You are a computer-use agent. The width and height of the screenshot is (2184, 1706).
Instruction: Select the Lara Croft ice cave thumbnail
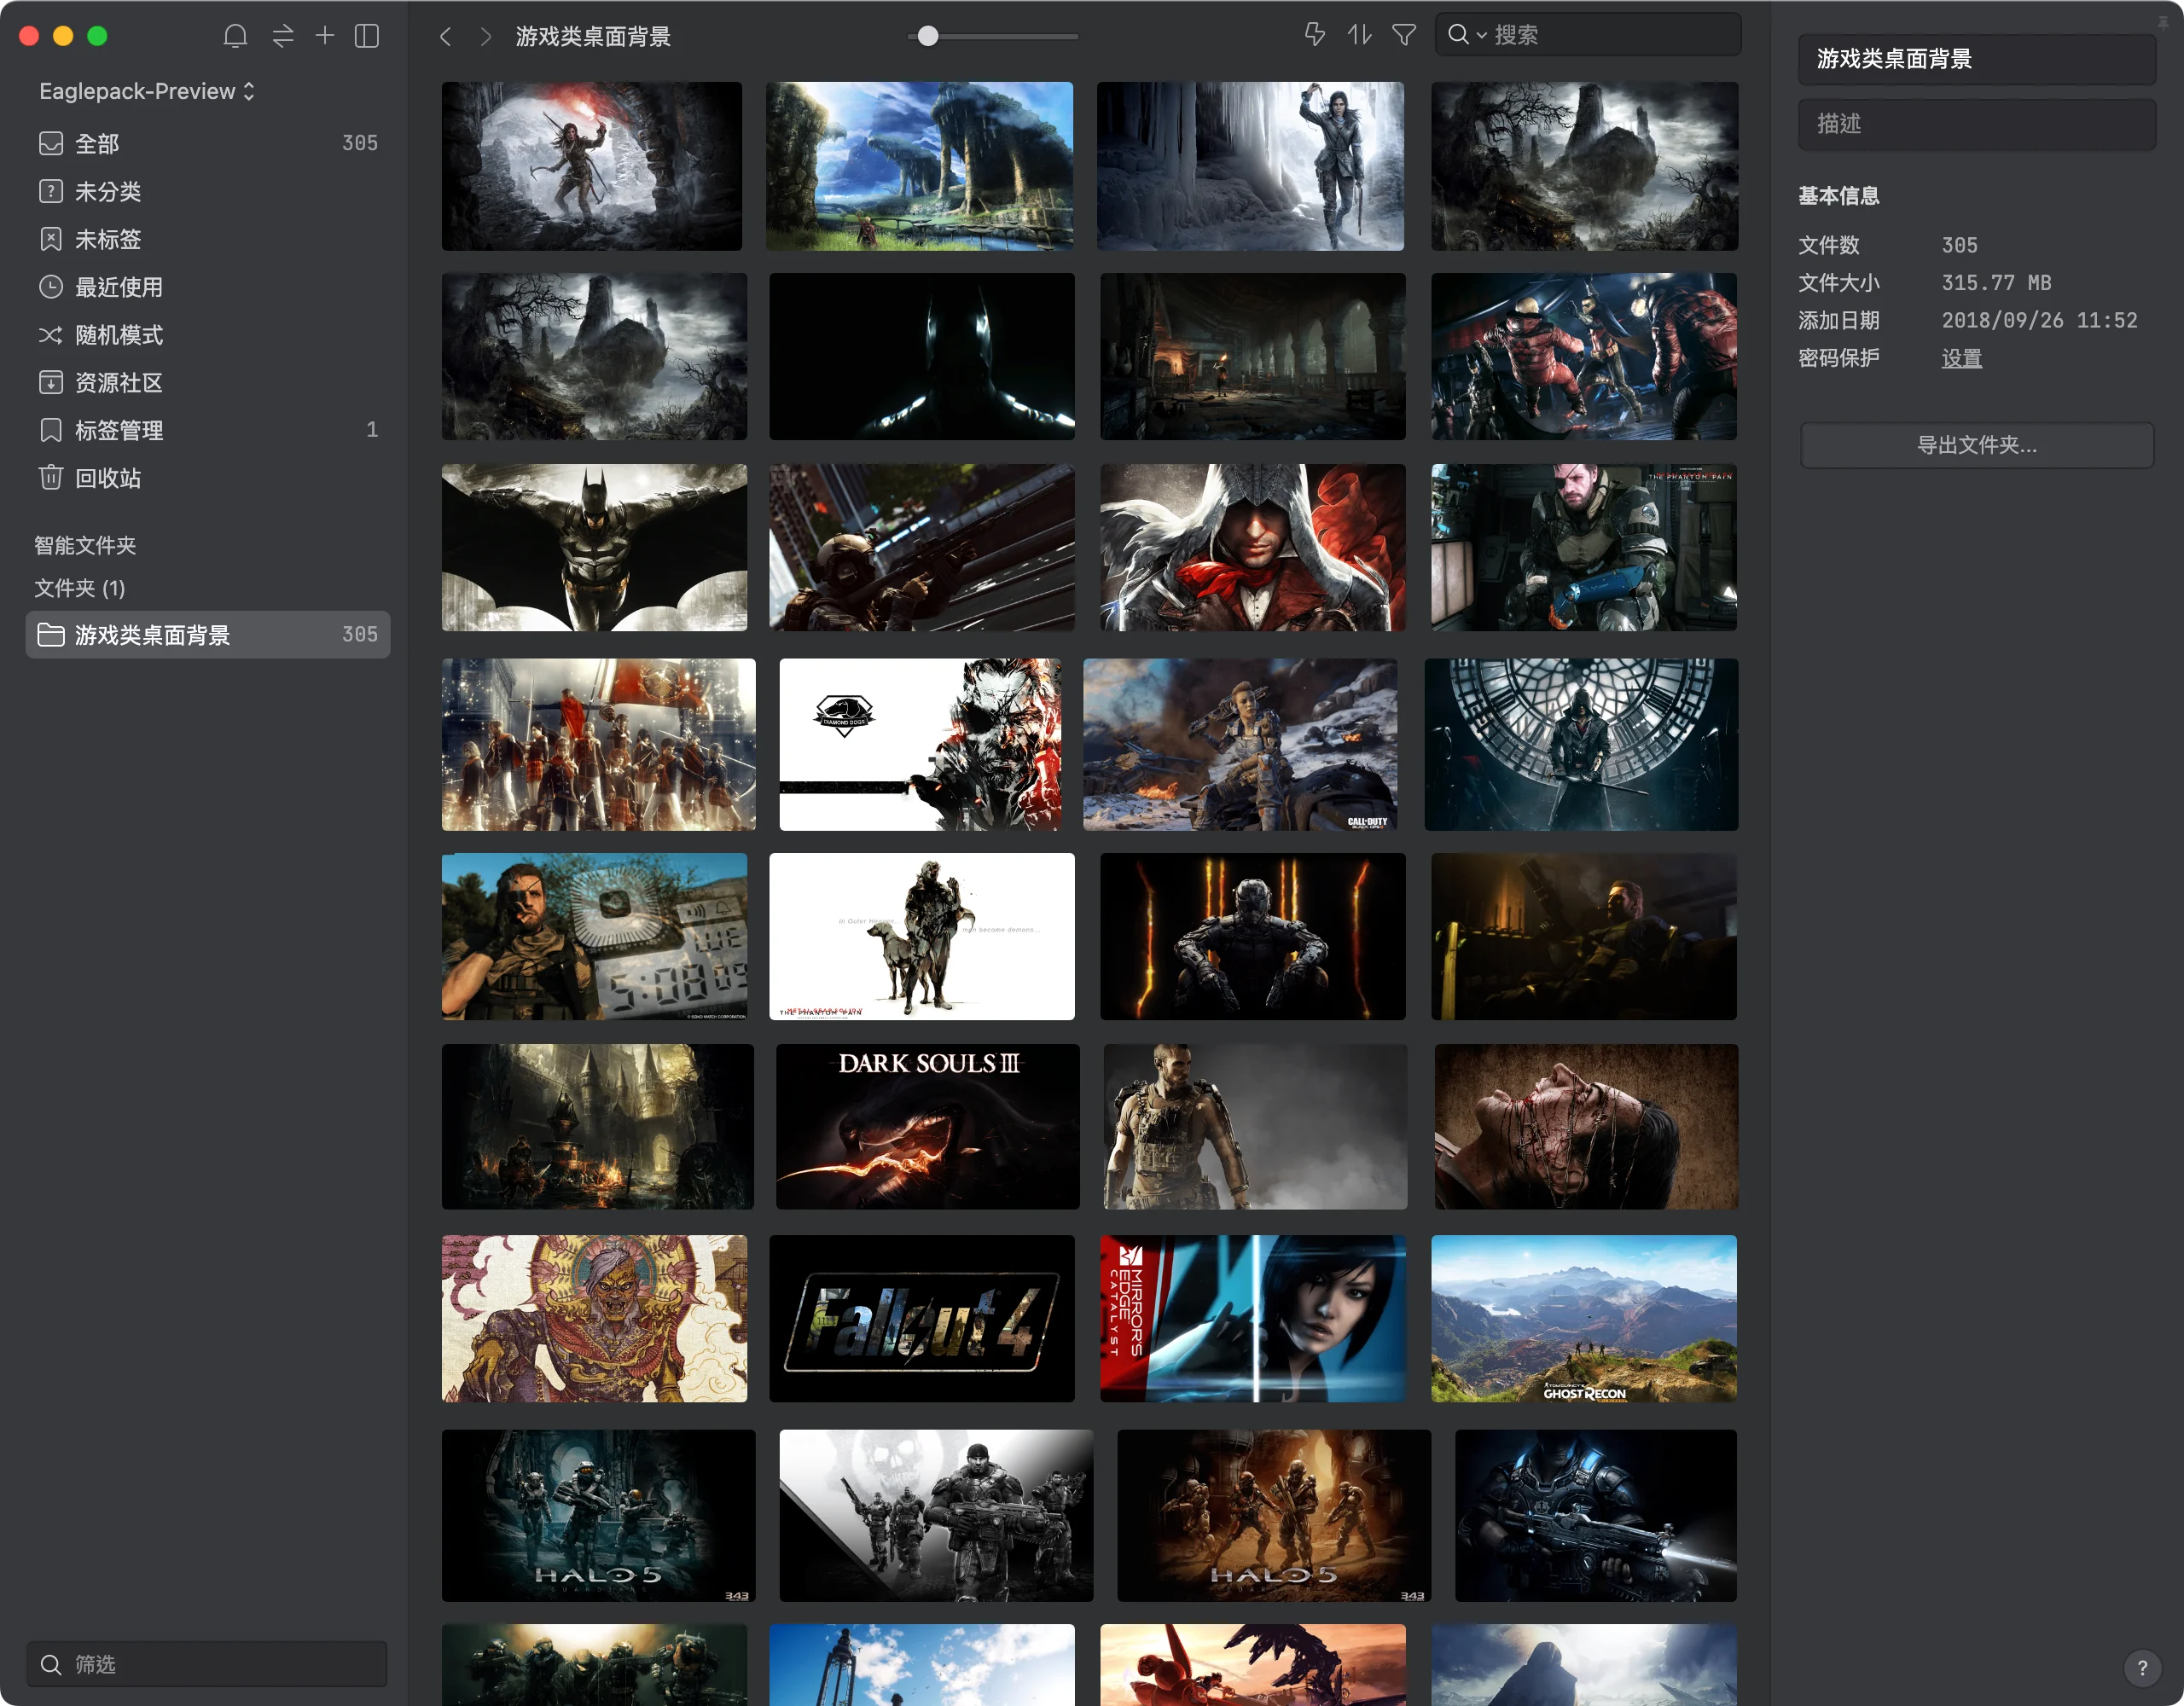1250,166
